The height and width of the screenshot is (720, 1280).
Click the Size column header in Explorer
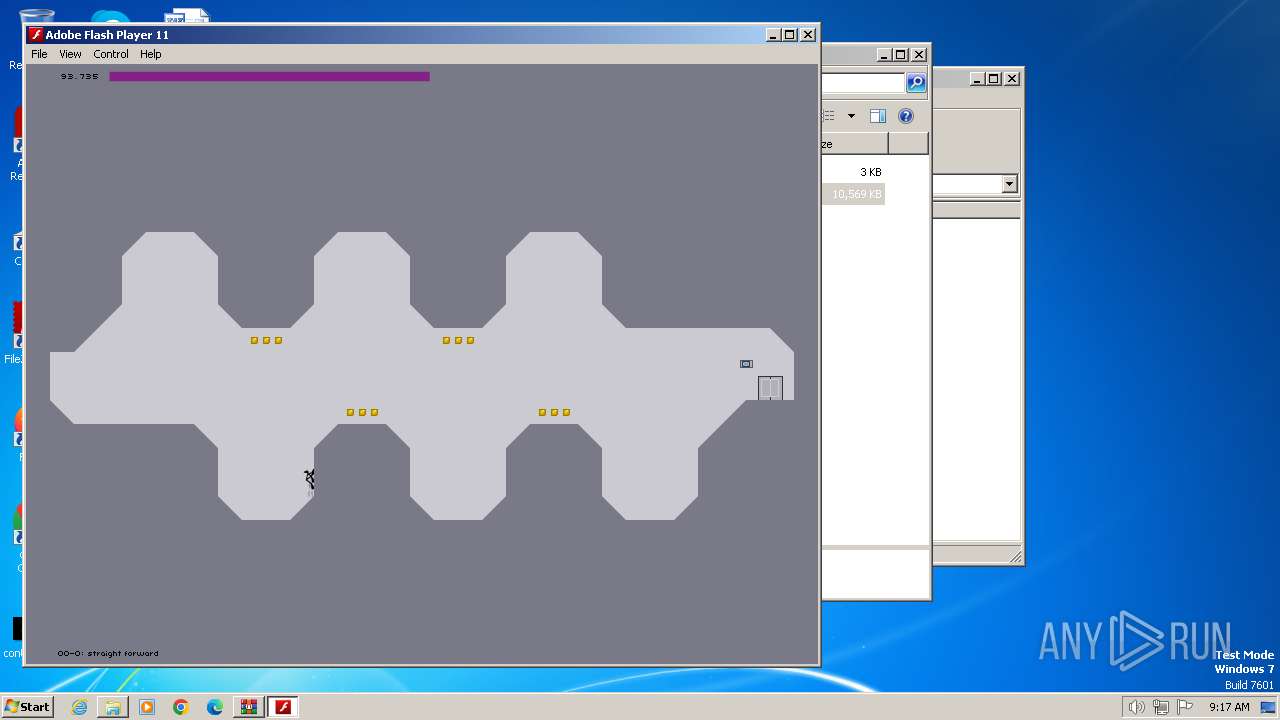pyautogui.click(x=854, y=144)
